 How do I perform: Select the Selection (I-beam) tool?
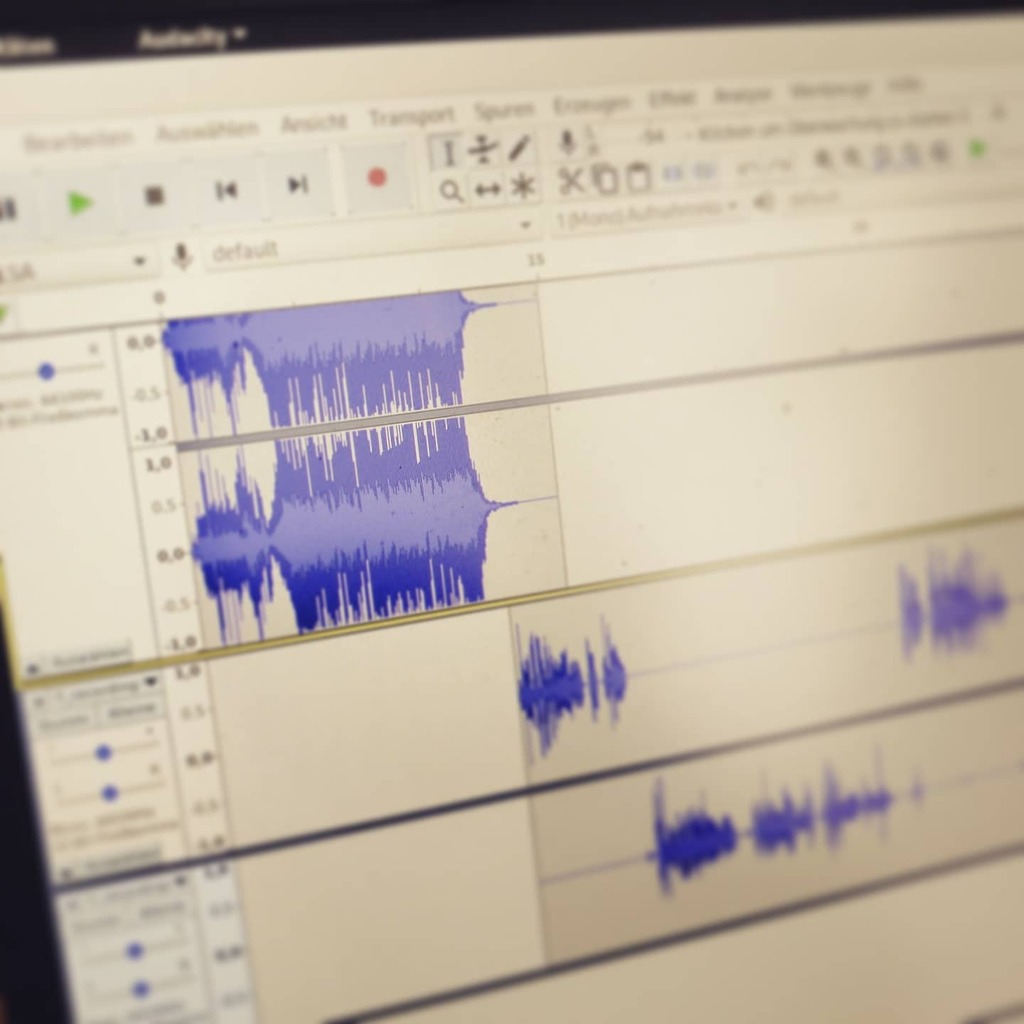(x=447, y=154)
